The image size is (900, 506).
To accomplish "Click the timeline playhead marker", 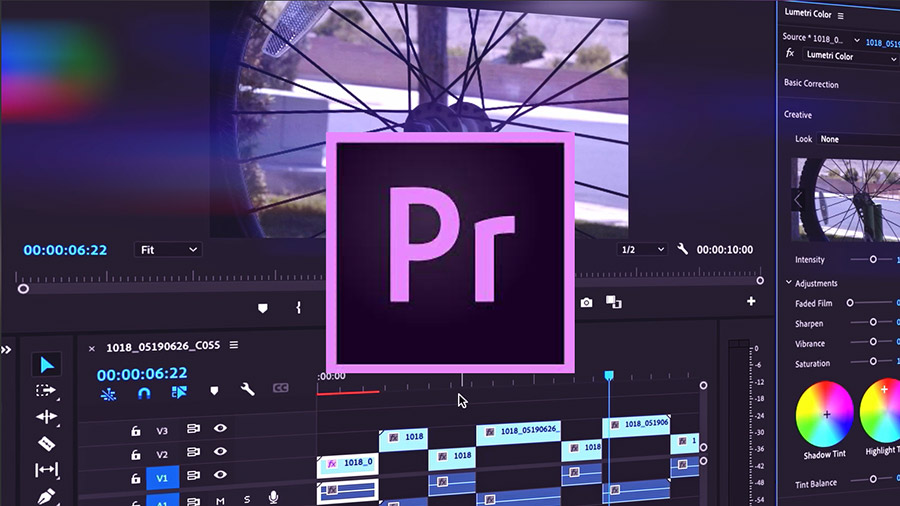I will [609, 375].
